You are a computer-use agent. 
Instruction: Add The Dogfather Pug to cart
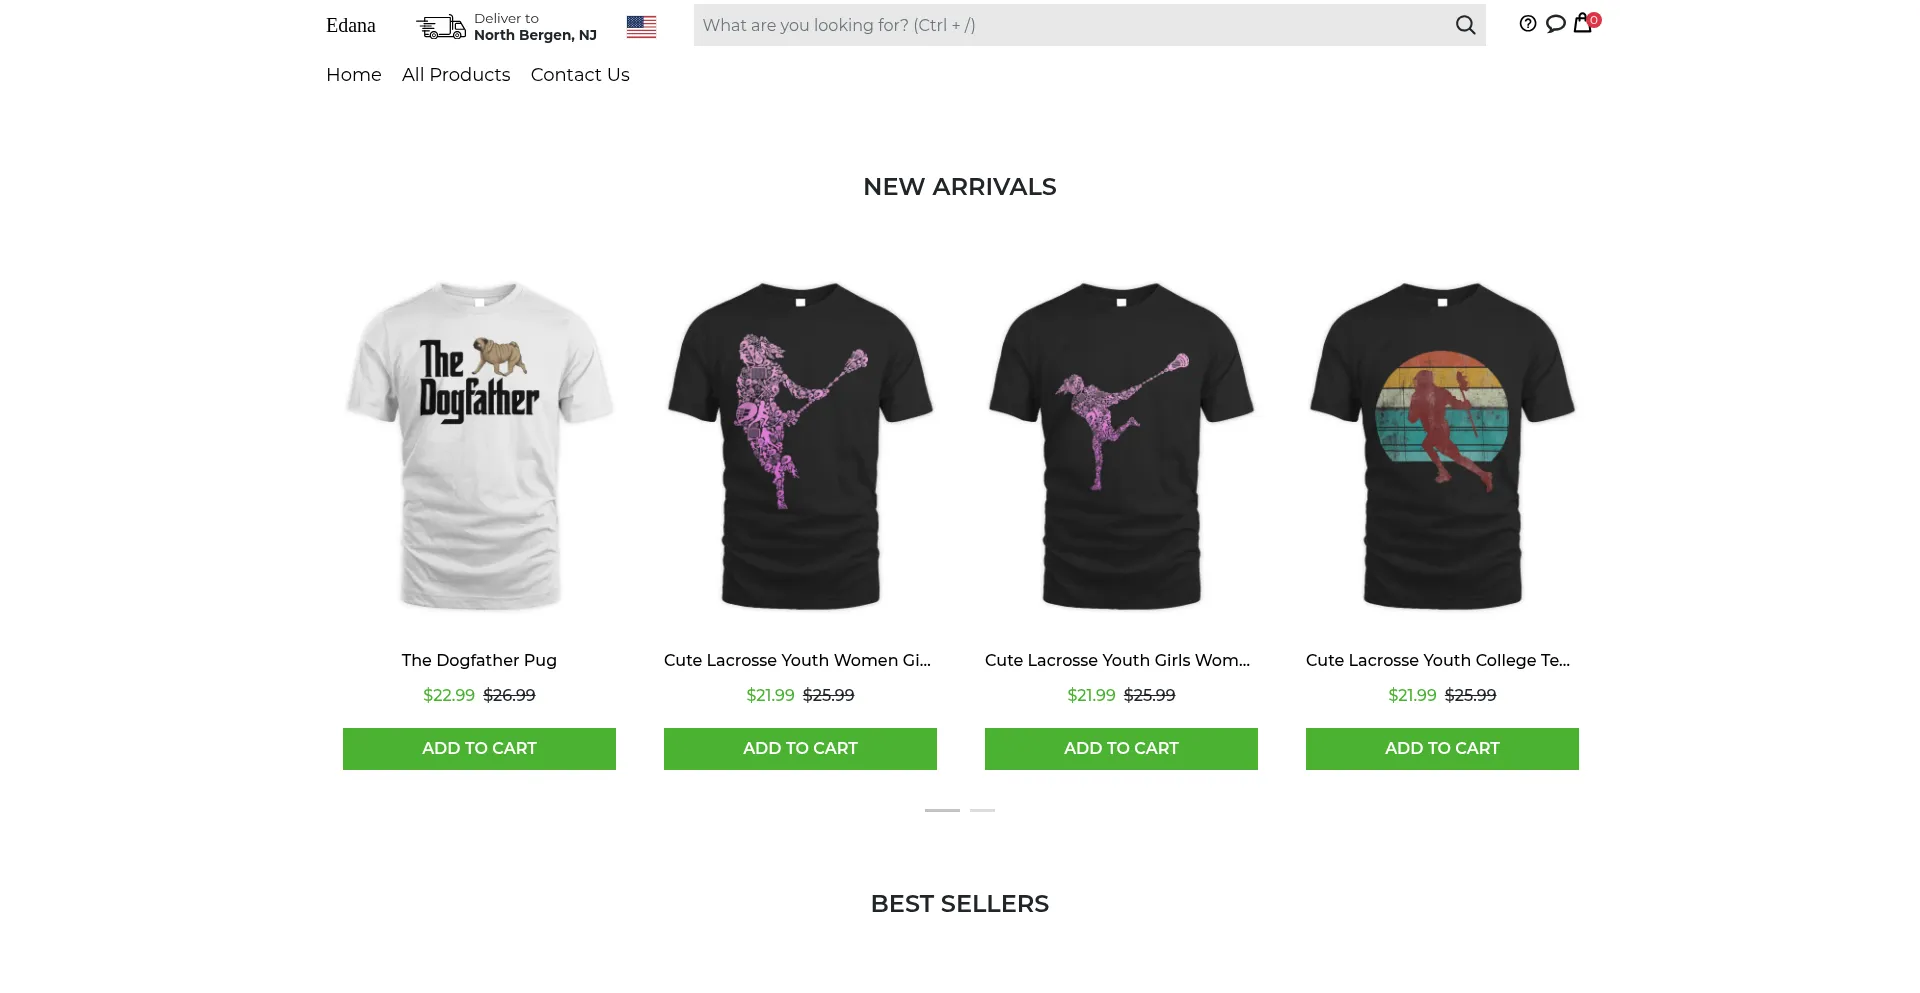(479, 749)
